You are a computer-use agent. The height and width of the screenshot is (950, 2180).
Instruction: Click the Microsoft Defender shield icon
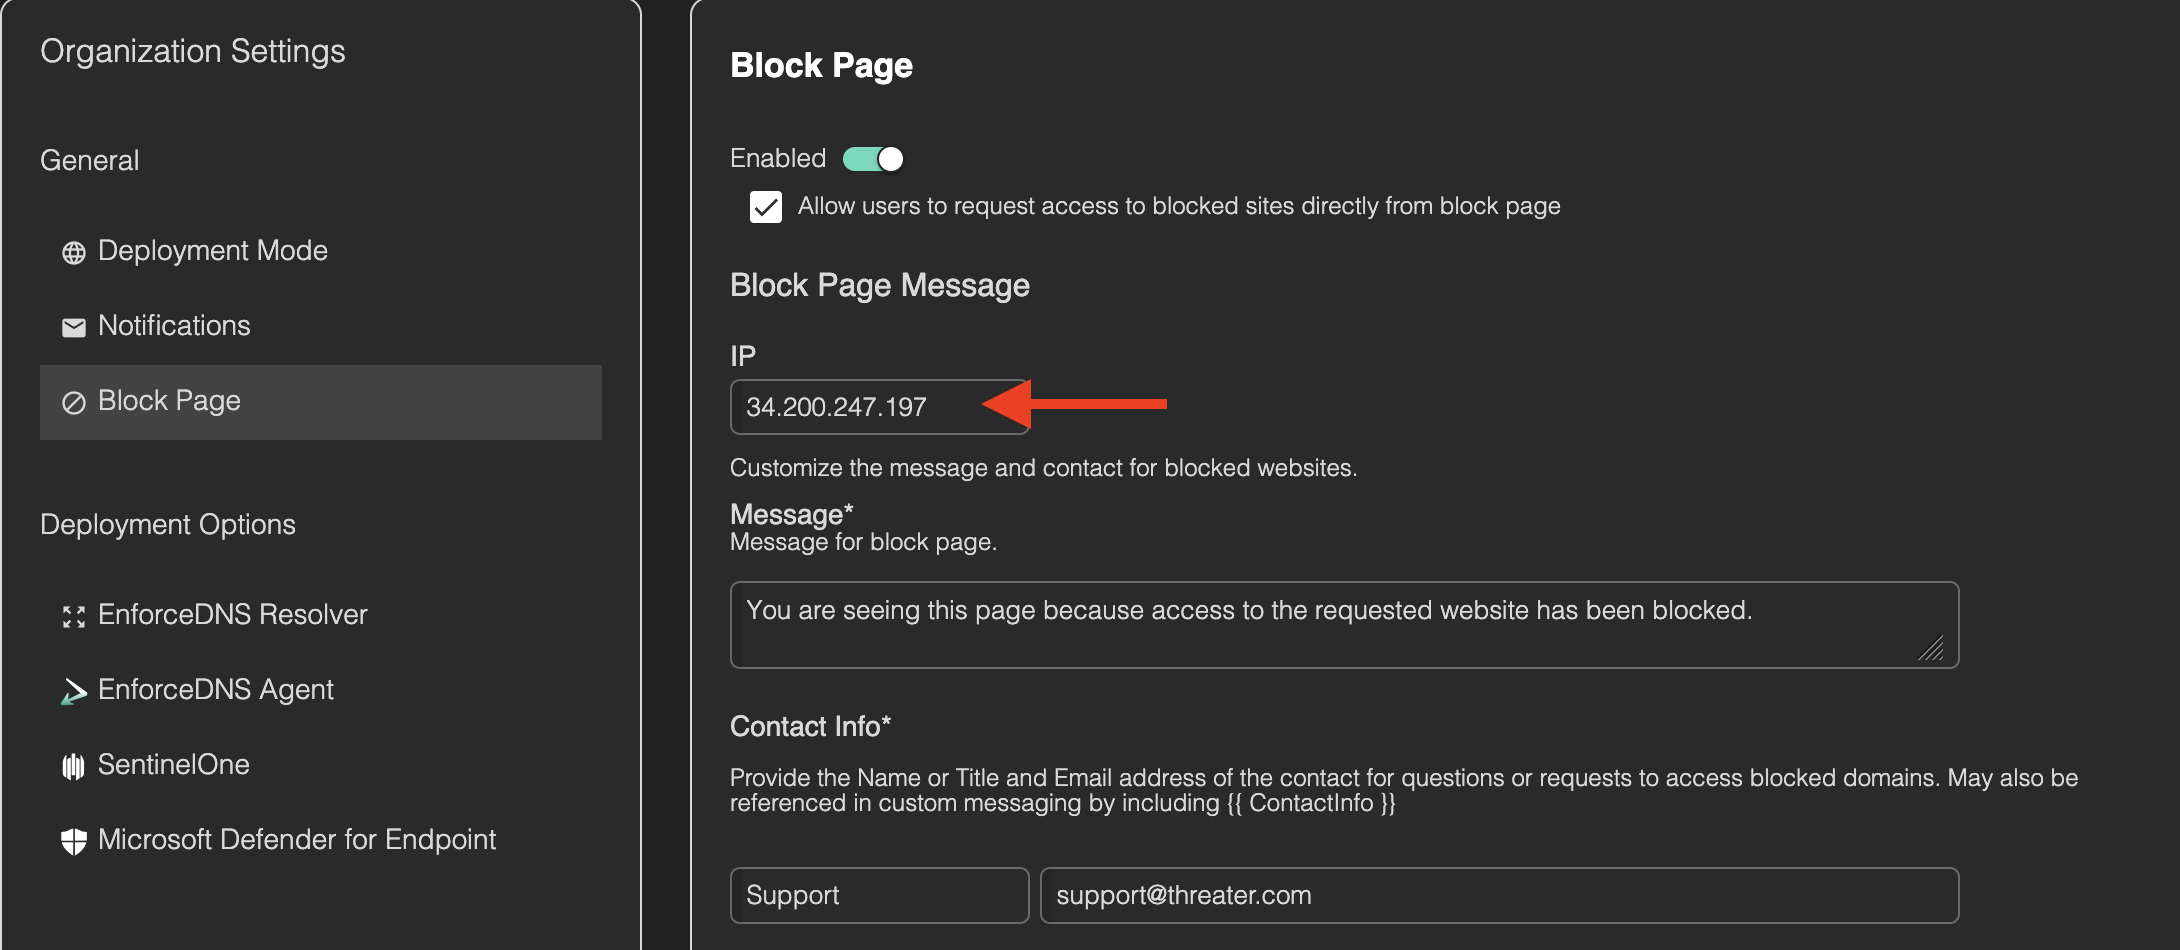(74, 841)
